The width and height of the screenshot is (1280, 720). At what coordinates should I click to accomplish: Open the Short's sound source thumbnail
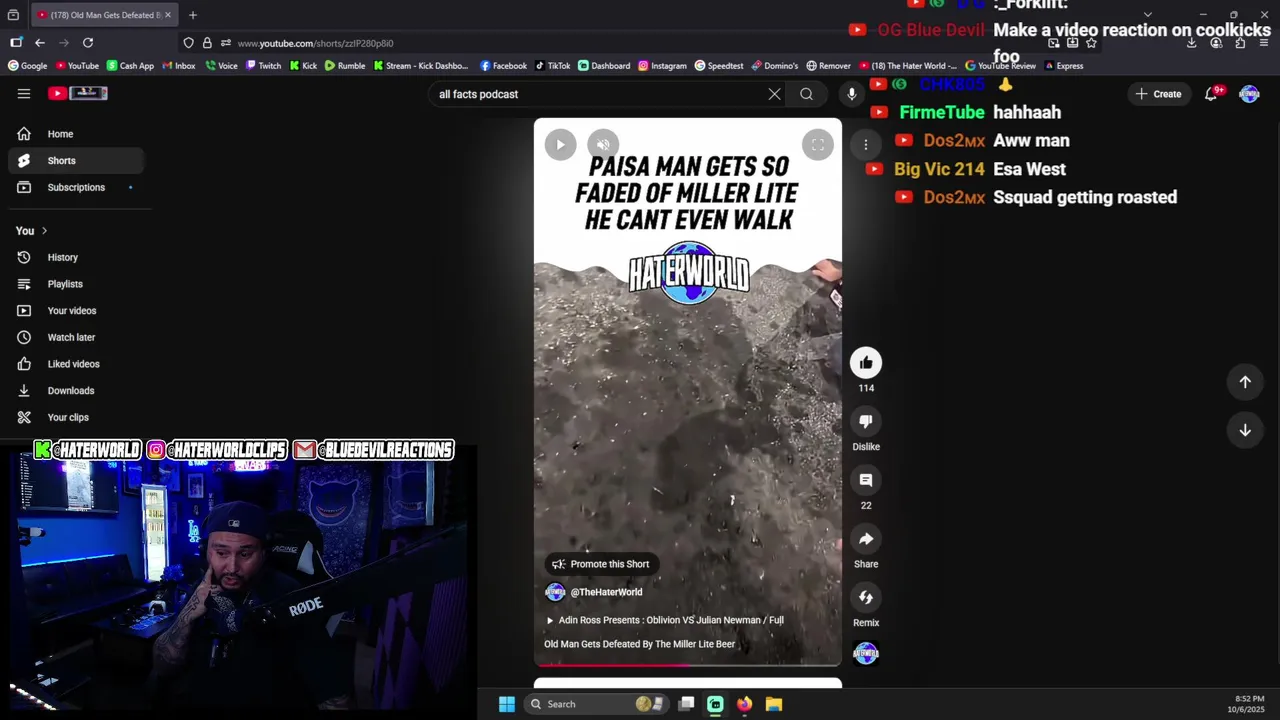pyautogui.click(x=866, y=654)
